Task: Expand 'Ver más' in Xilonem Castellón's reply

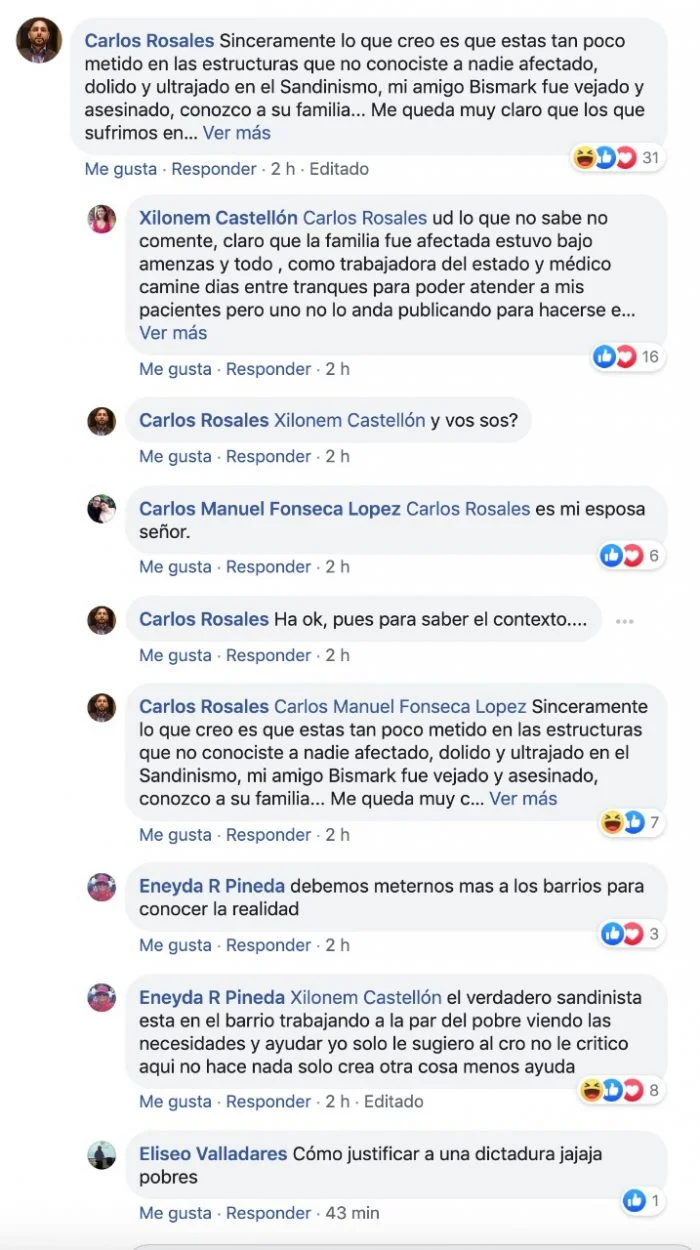Action: coord(173,332)
